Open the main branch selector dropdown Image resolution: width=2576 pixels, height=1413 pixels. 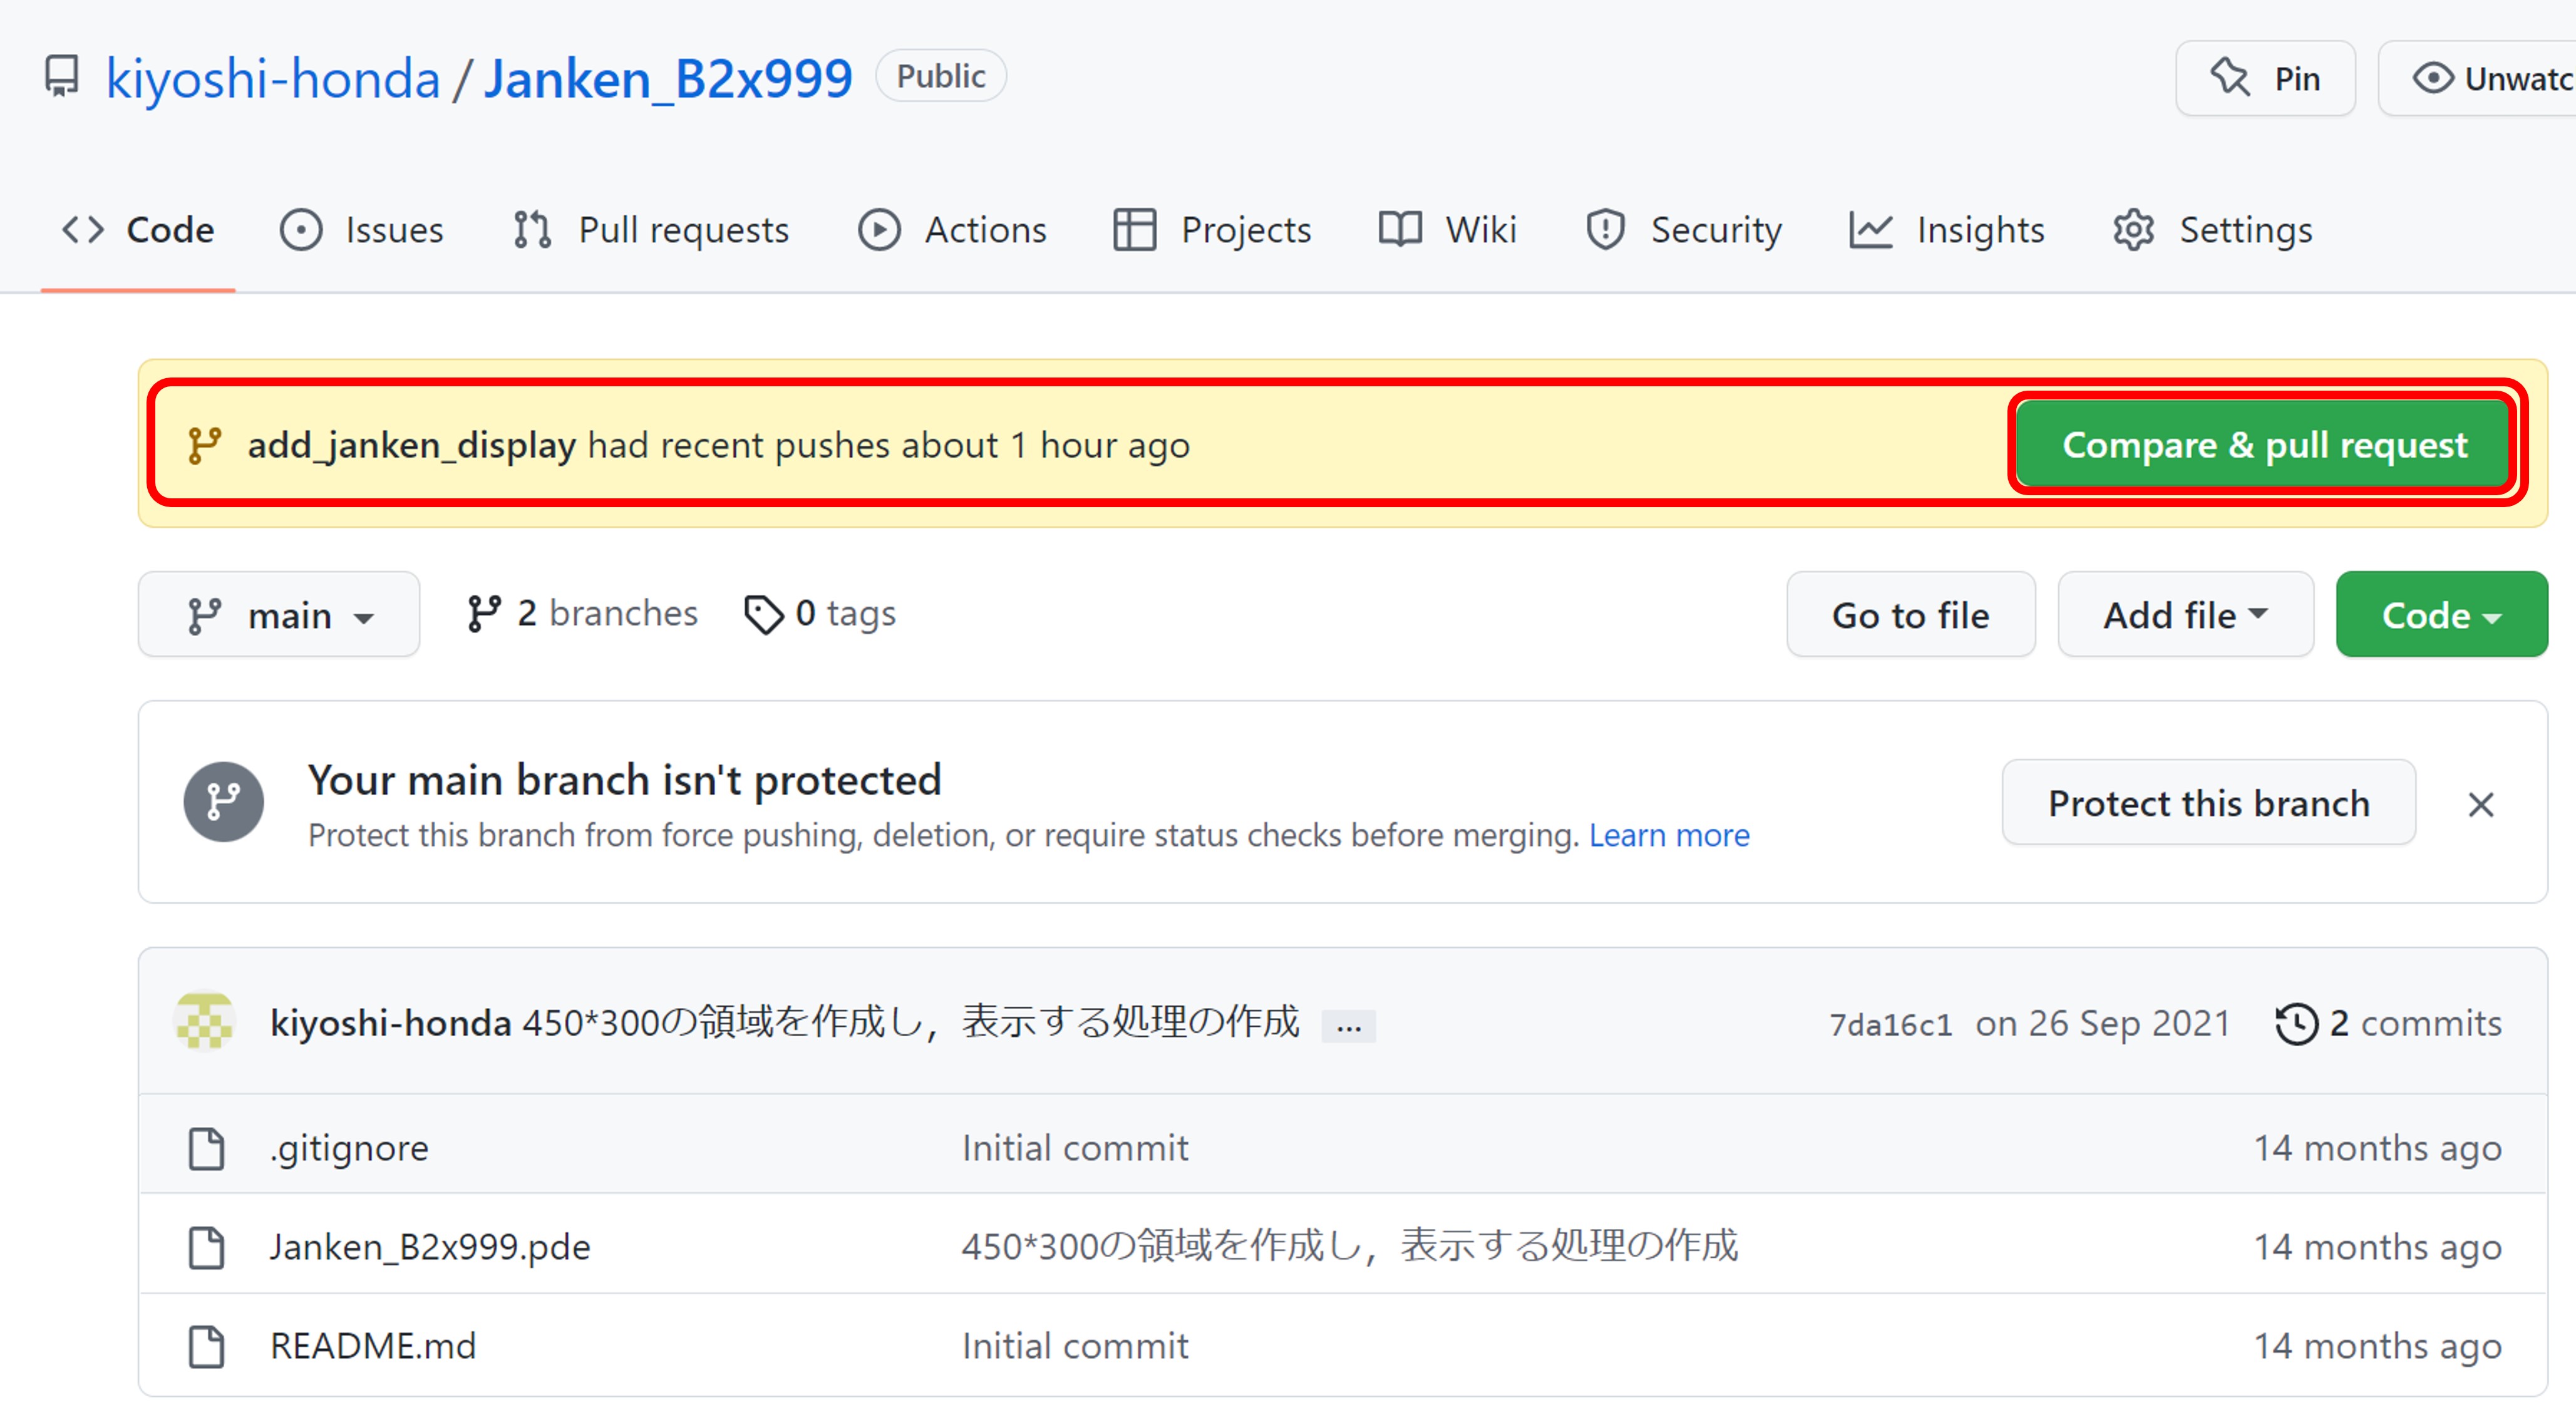pyautogui.click(x=279, y=615)
